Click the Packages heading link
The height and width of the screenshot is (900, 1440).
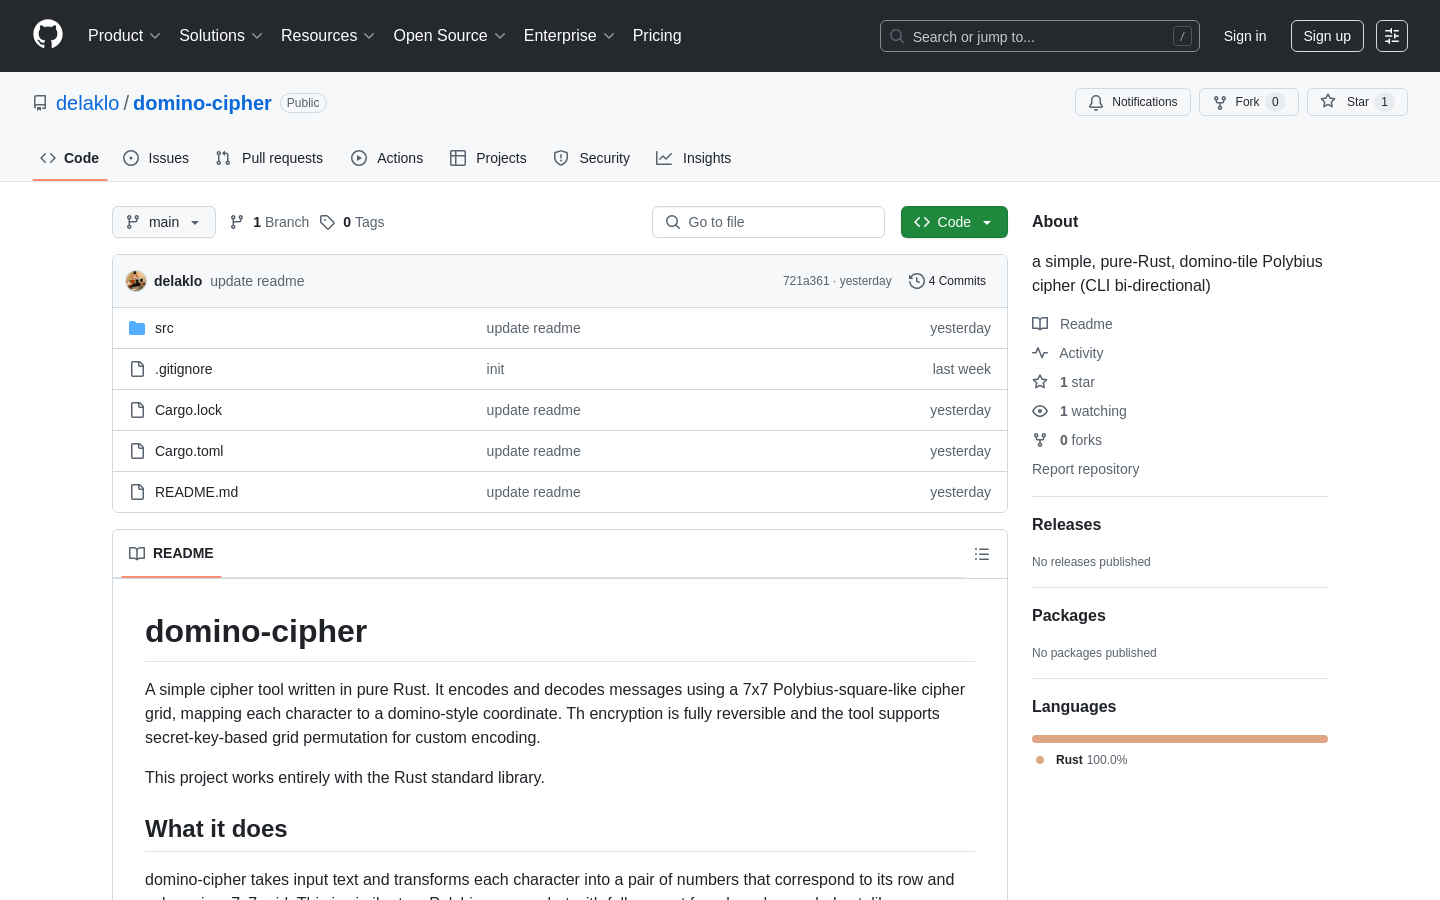pyautogui.click(x=1069, y=616)
